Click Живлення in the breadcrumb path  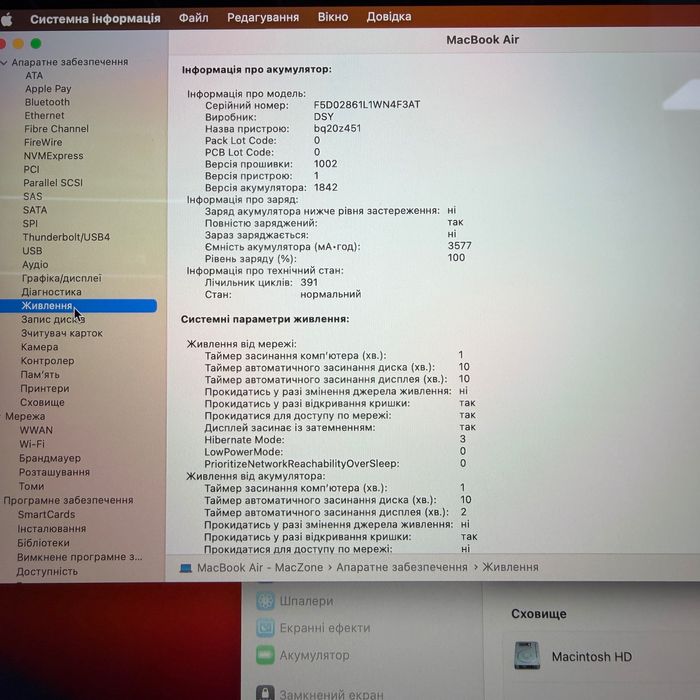510,567
